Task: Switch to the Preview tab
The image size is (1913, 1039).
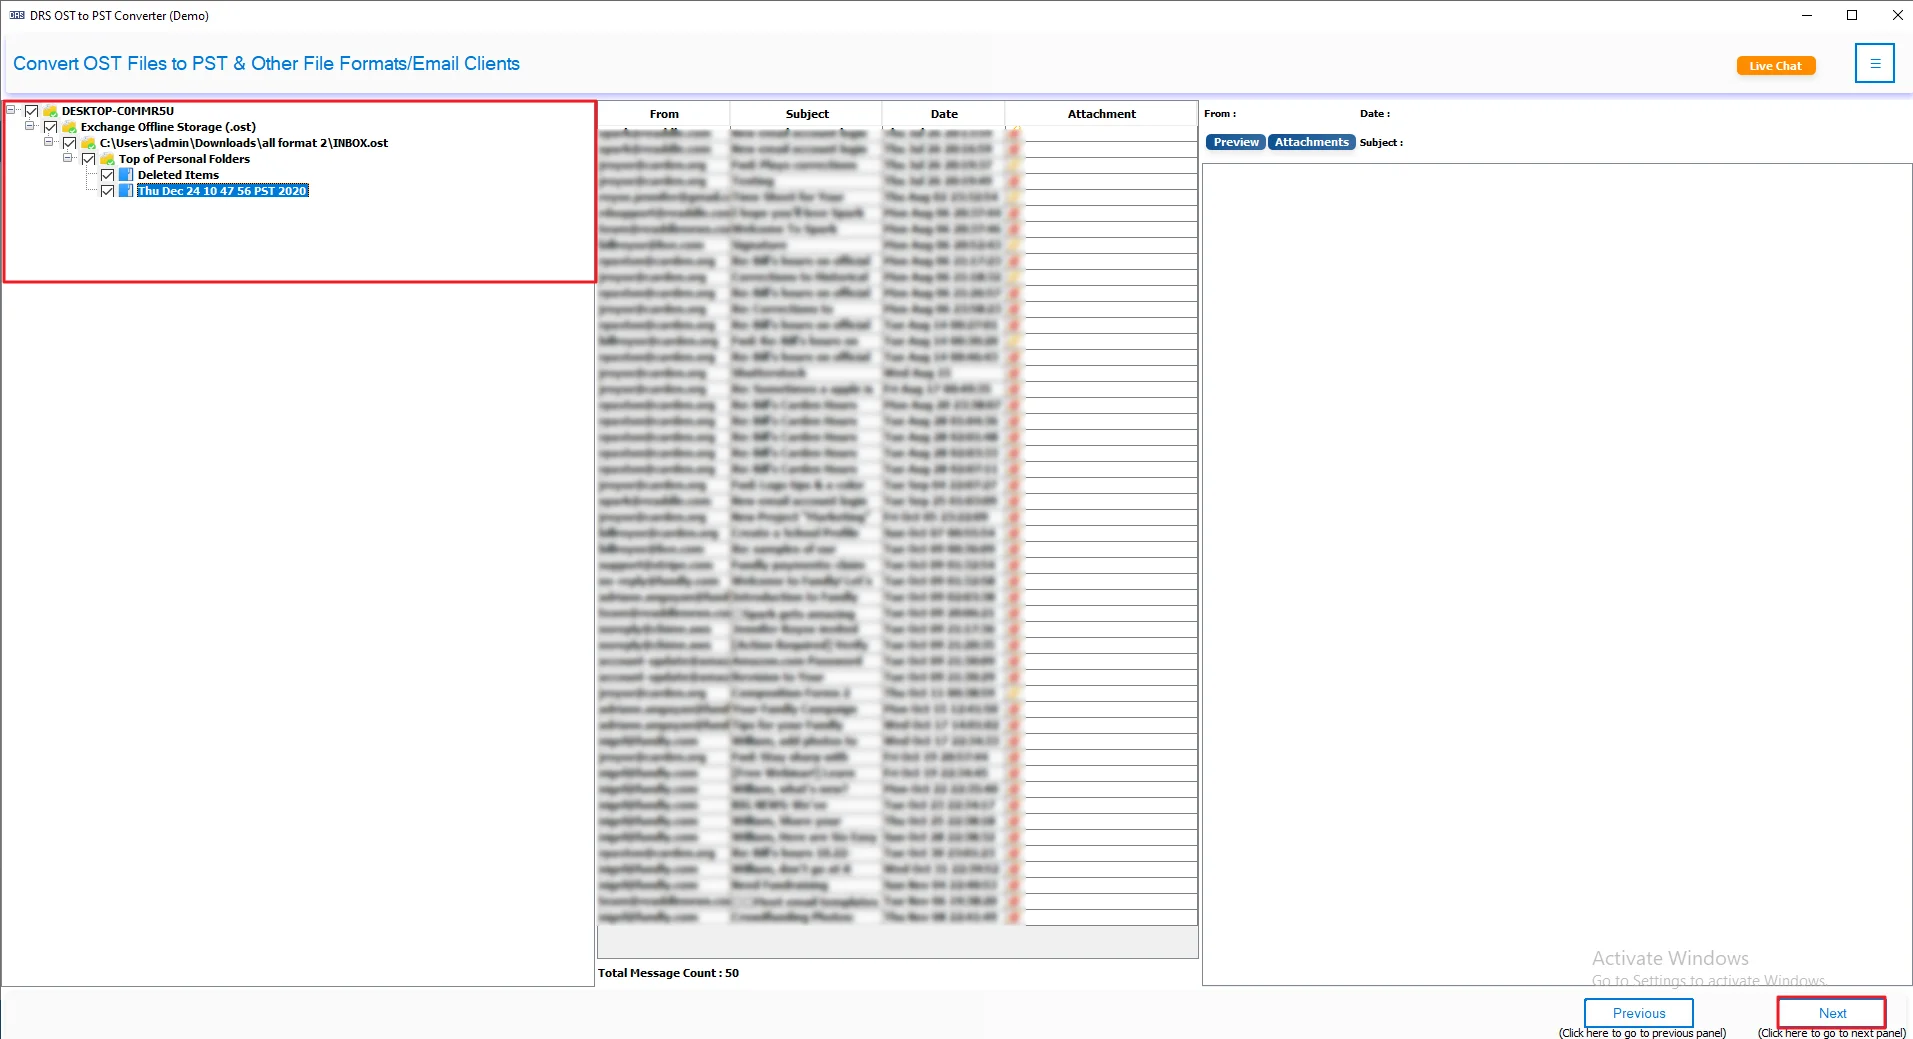Action: pyautogui.click(x=1236, y=142)
